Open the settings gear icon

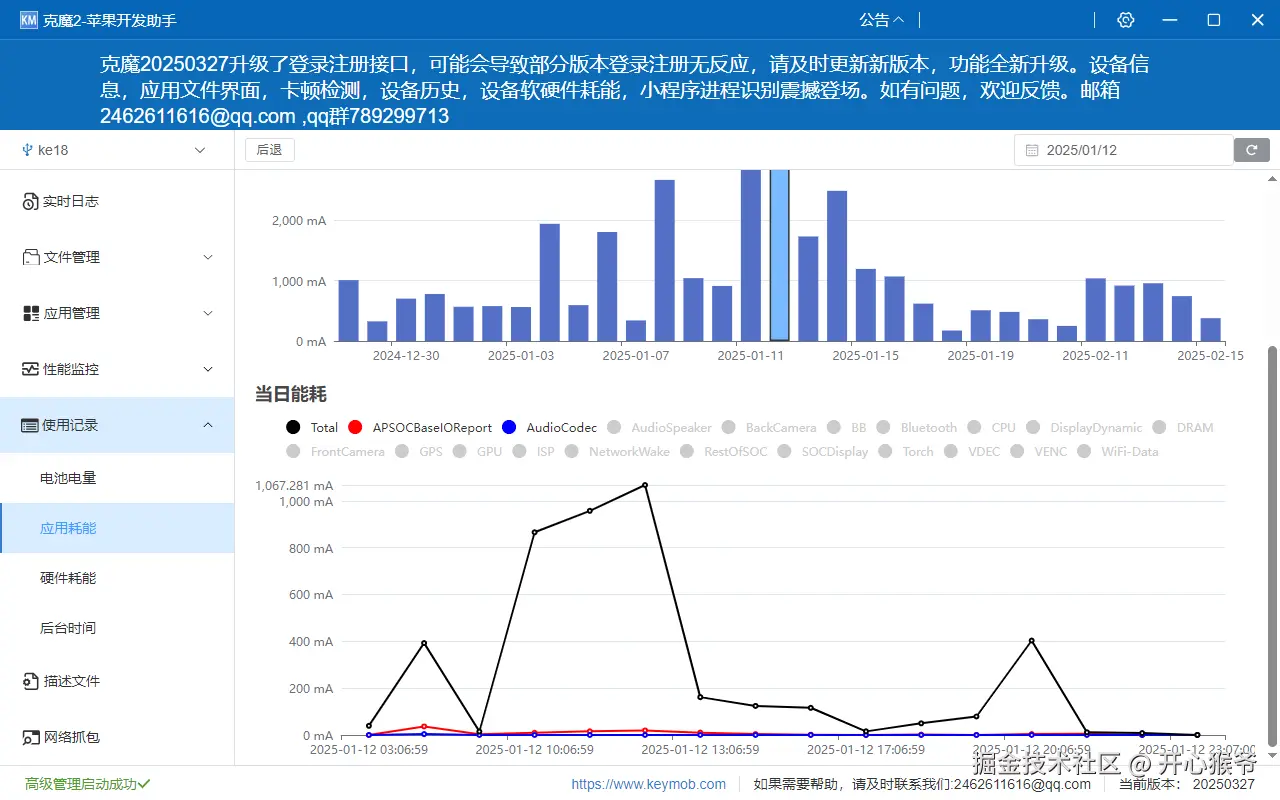1126,20
